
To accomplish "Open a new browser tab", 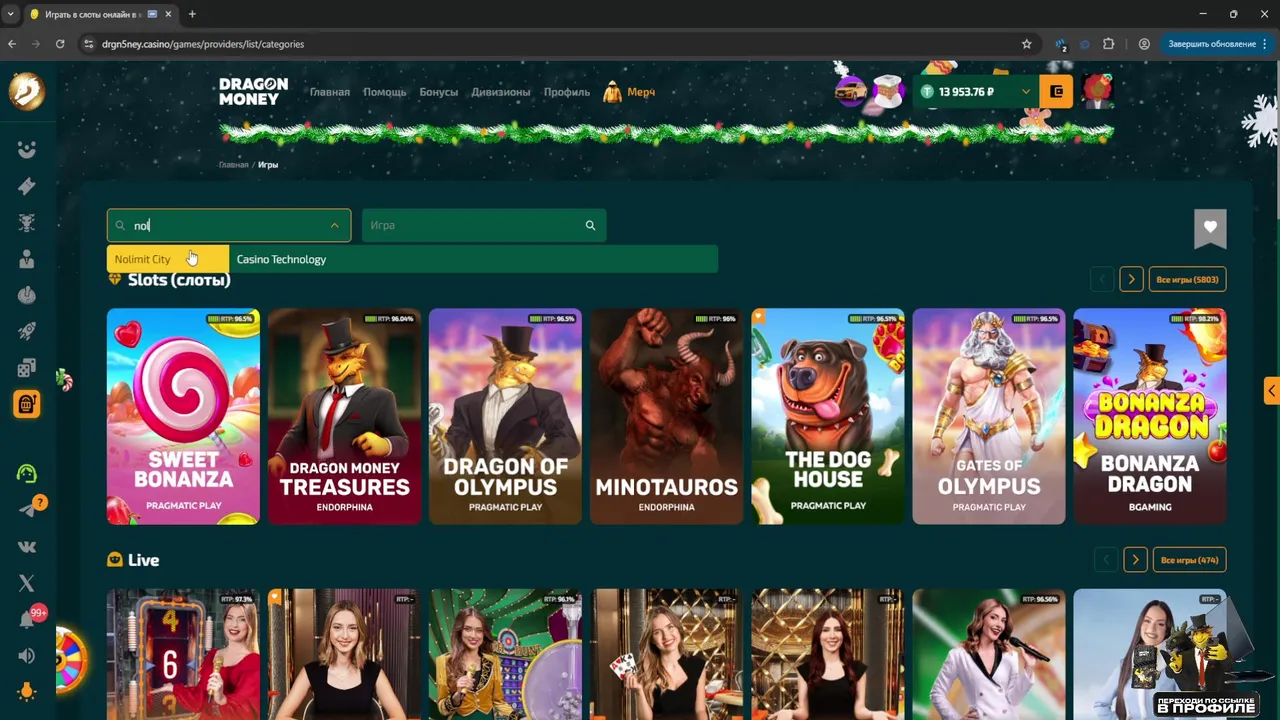I will (192, 14).
